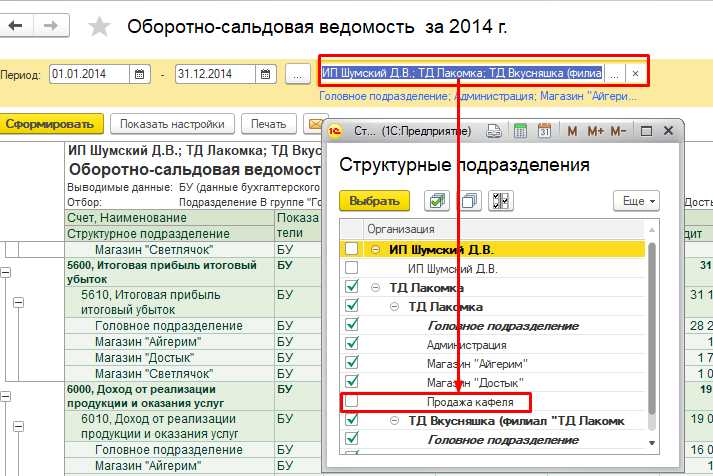The height and width of the screenshot is (476, 713).
Task: Click the dialog list scroll up arrow
Action: tap(652, 230)
